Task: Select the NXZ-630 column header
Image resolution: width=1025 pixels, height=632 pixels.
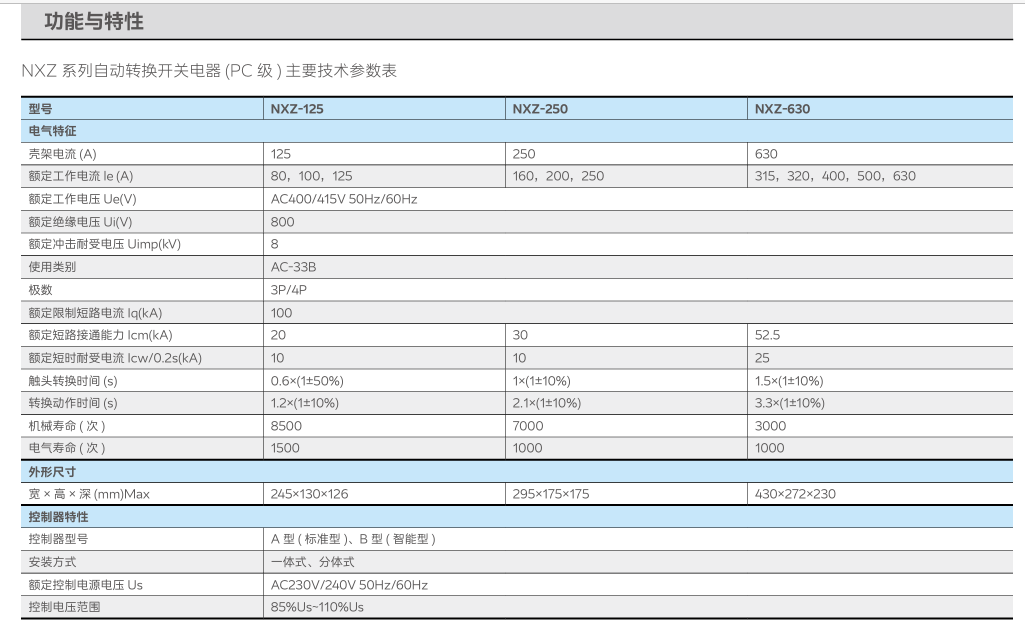Action: click(x=782, y=109)
